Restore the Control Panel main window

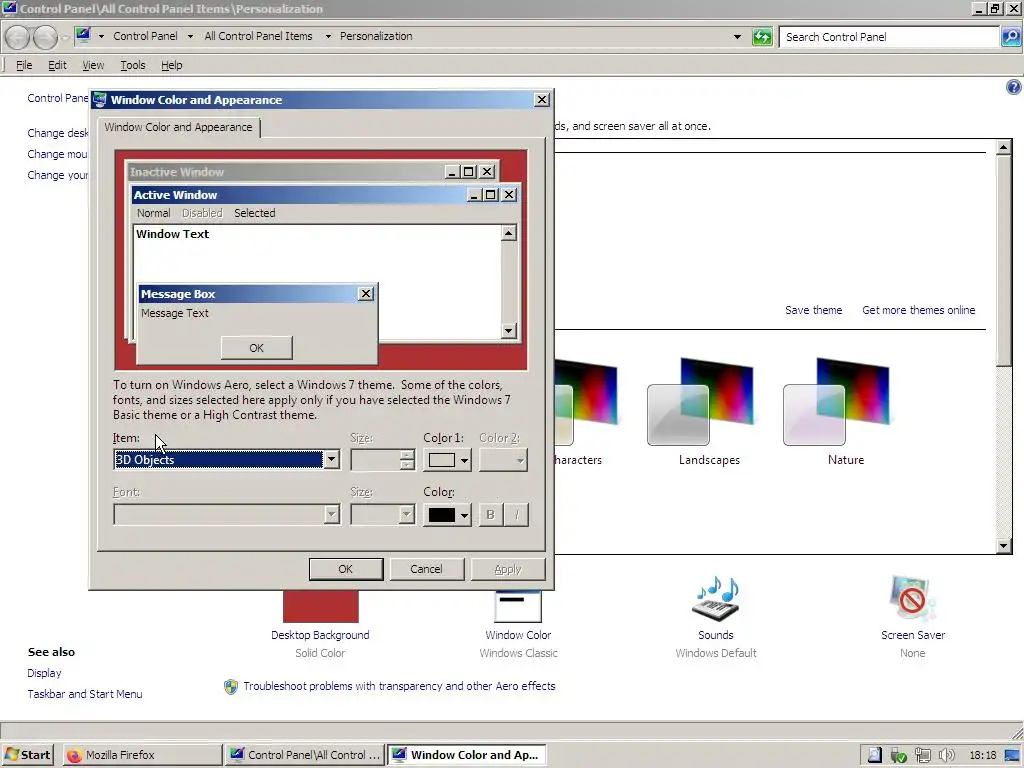click(x=995, y=8)
